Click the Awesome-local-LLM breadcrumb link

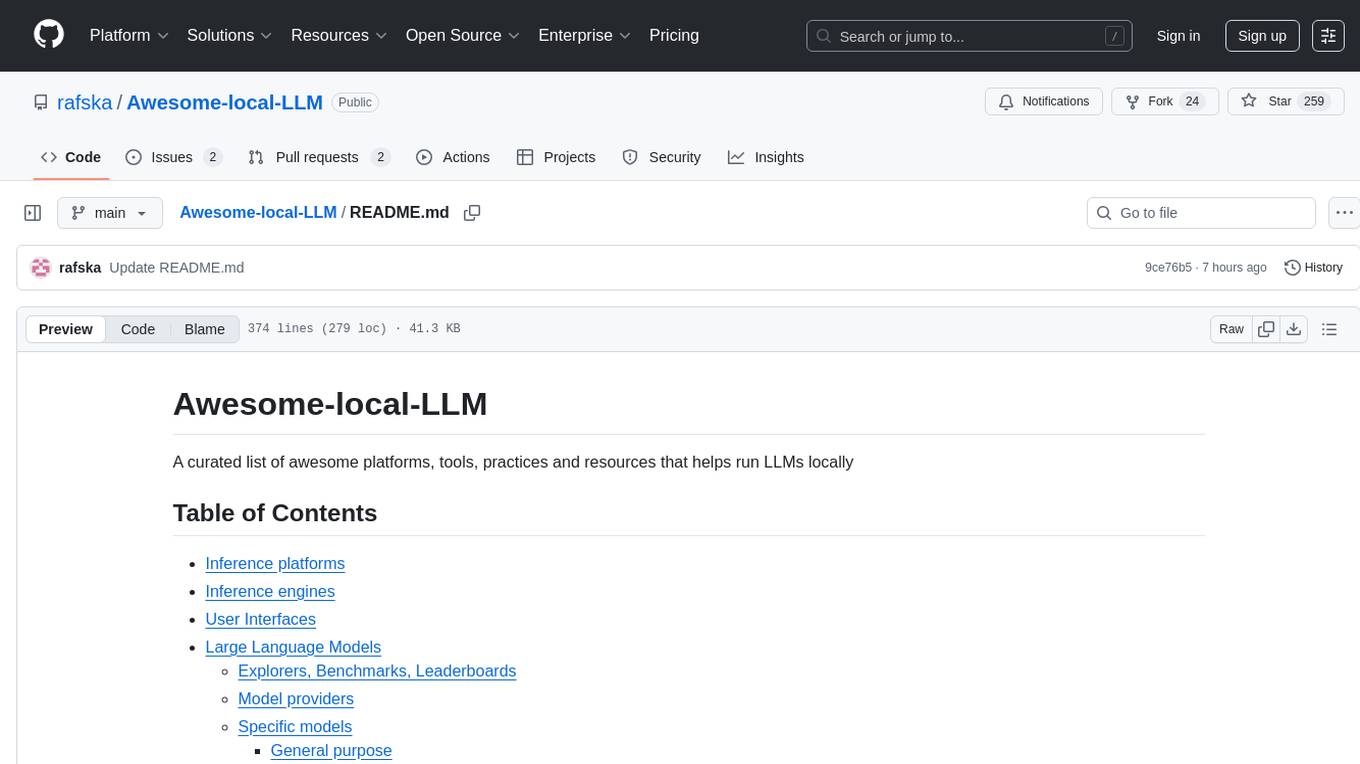pos(258,212)
